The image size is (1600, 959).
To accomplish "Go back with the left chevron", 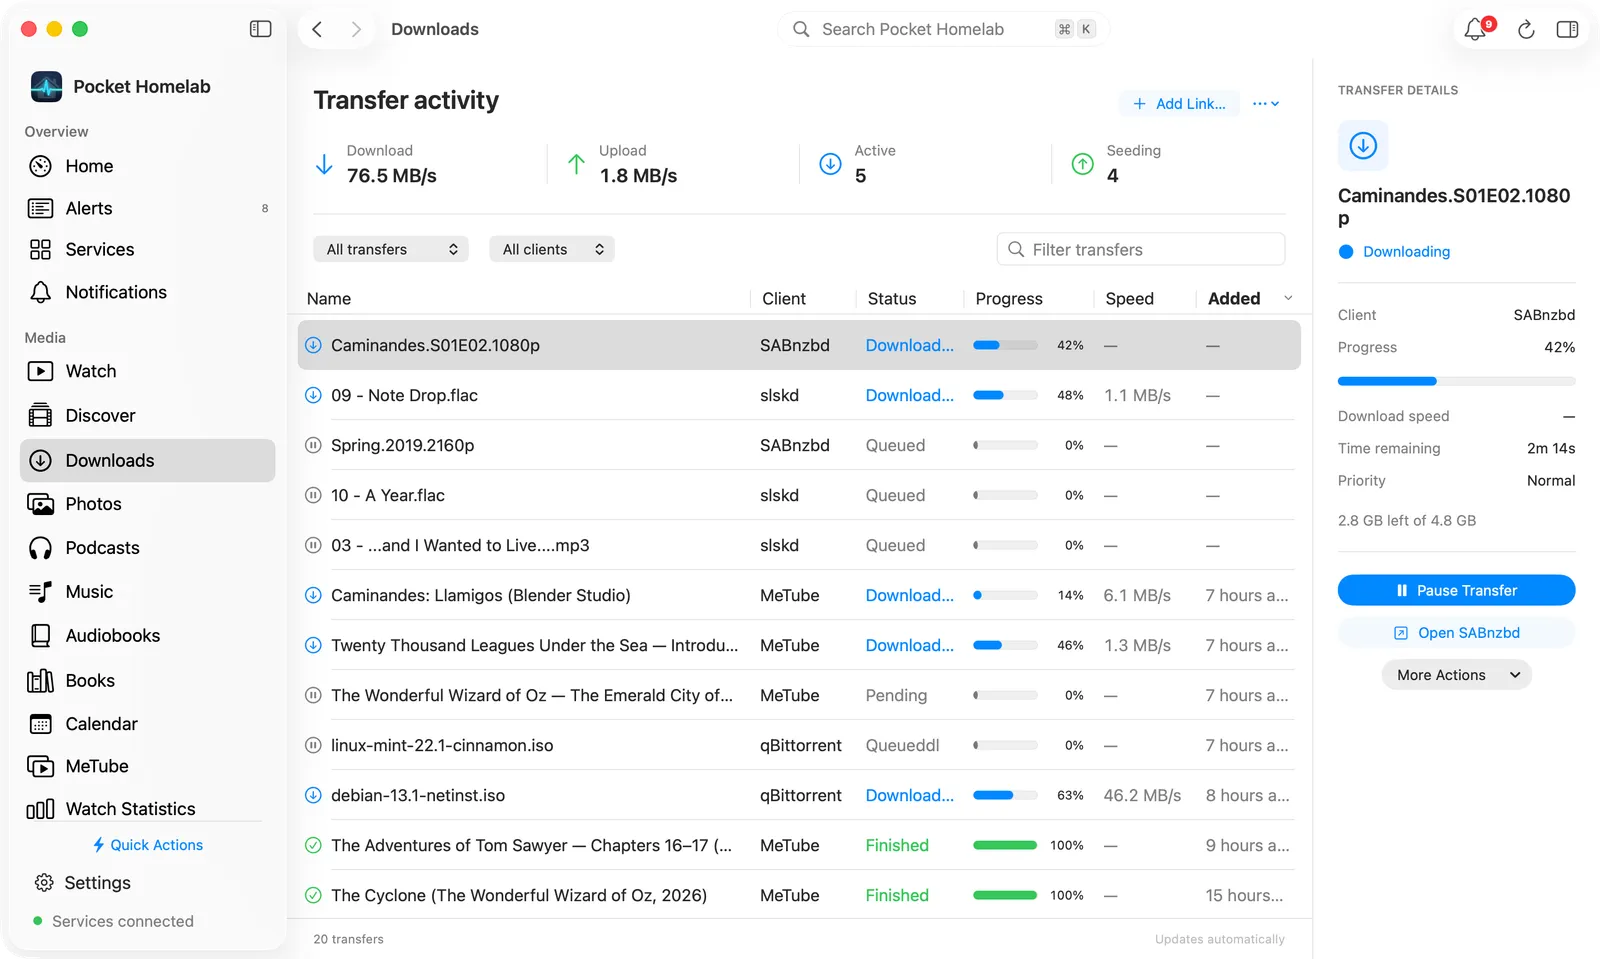I will pyautogui.click(x=317, y=29).
